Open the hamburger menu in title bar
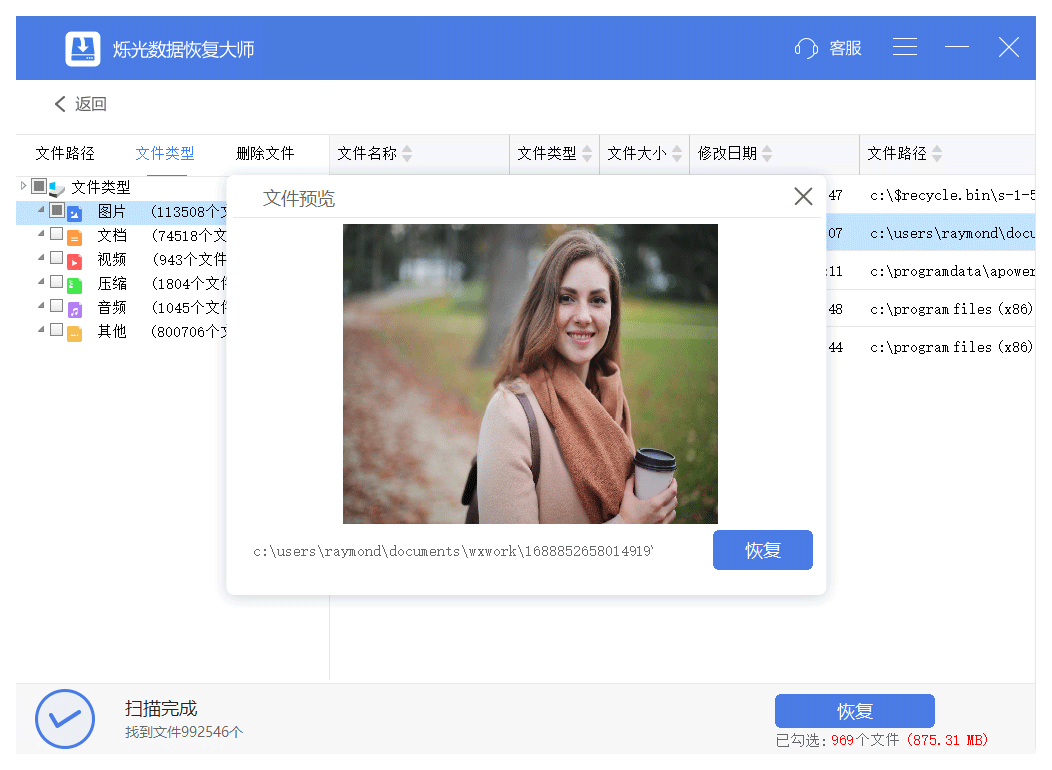 pos(905,47)
